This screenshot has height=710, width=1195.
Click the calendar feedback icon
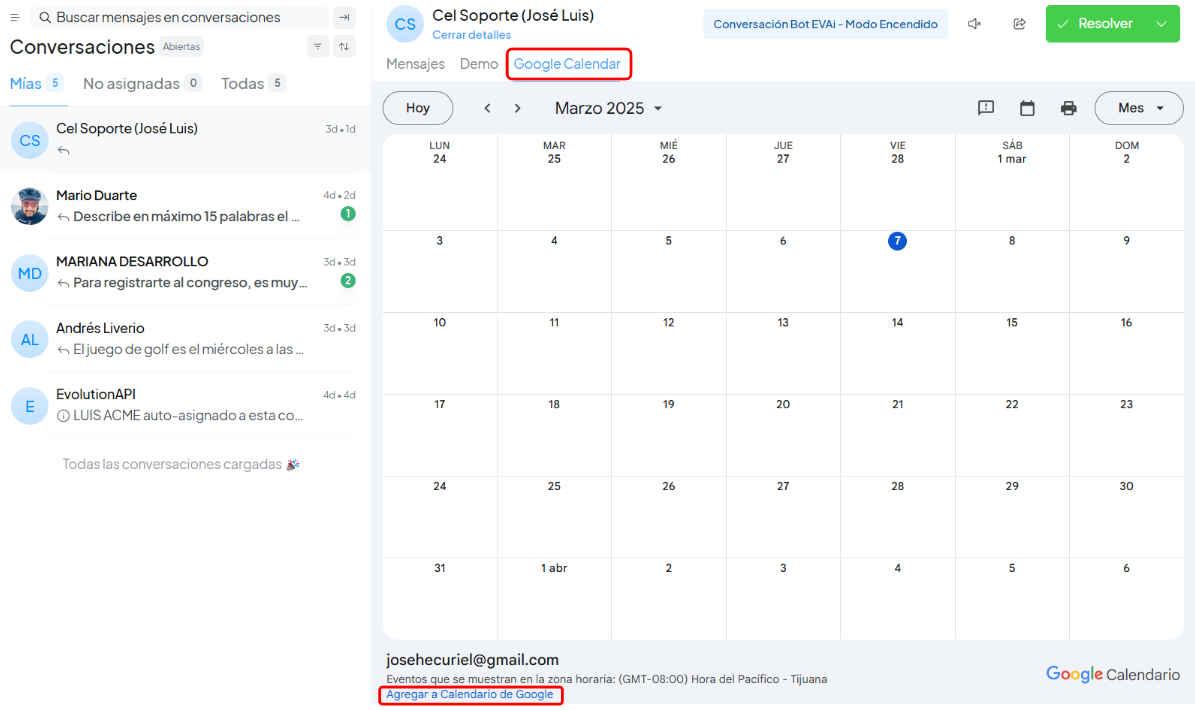[986, 108]
